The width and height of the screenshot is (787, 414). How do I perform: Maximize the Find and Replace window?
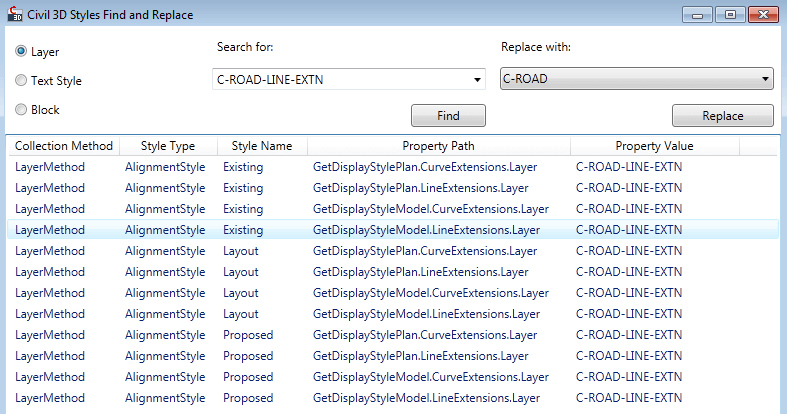pos(730,15)
